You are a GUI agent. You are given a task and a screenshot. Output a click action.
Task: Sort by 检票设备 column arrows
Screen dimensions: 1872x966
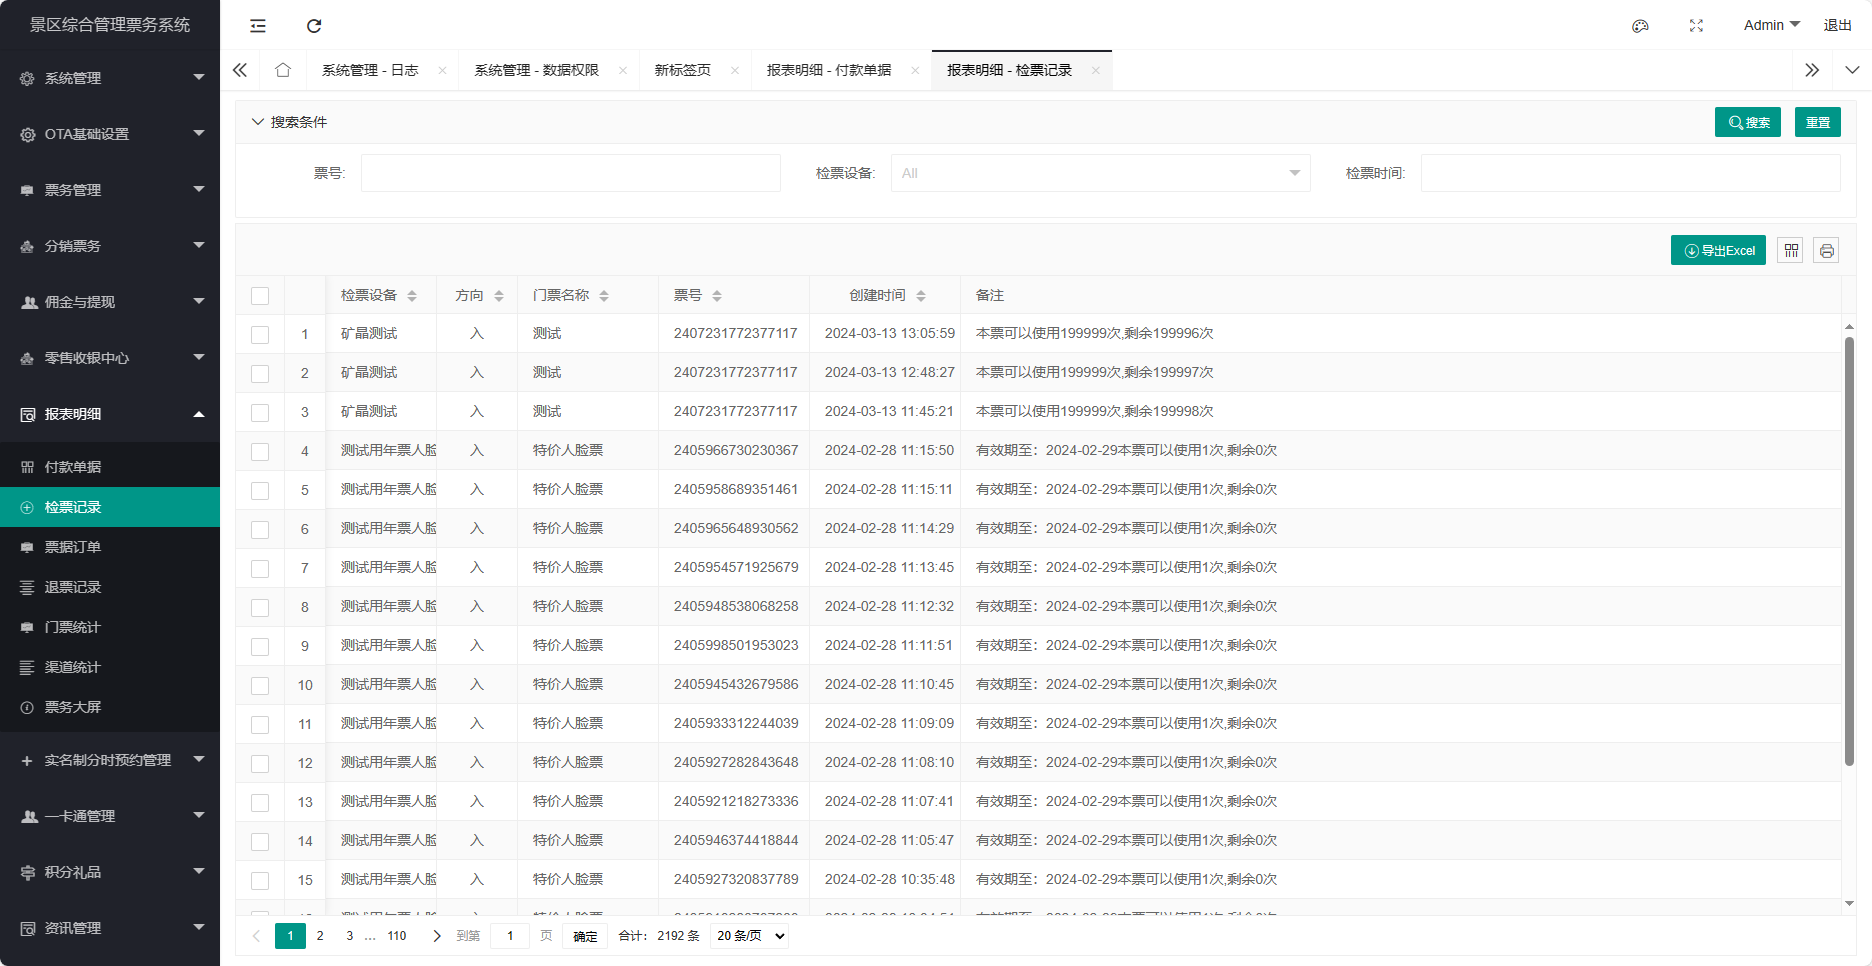click(412, 296)
